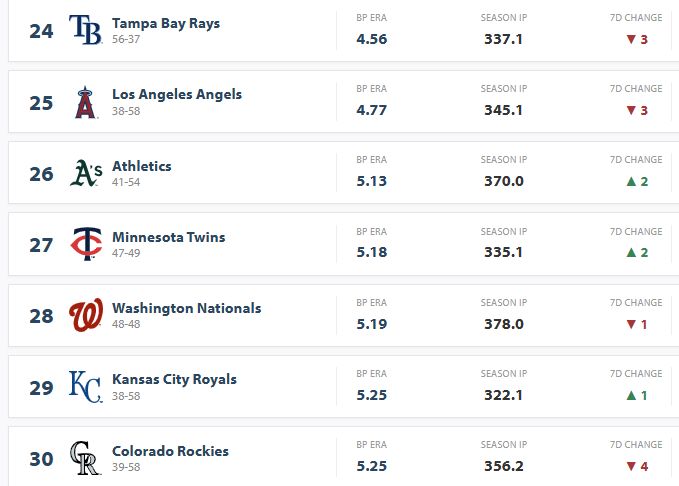Screen dimensions: 679x486
Task: Click the Nationals 378.0 season IP value
Action: [x=504, y=324]
